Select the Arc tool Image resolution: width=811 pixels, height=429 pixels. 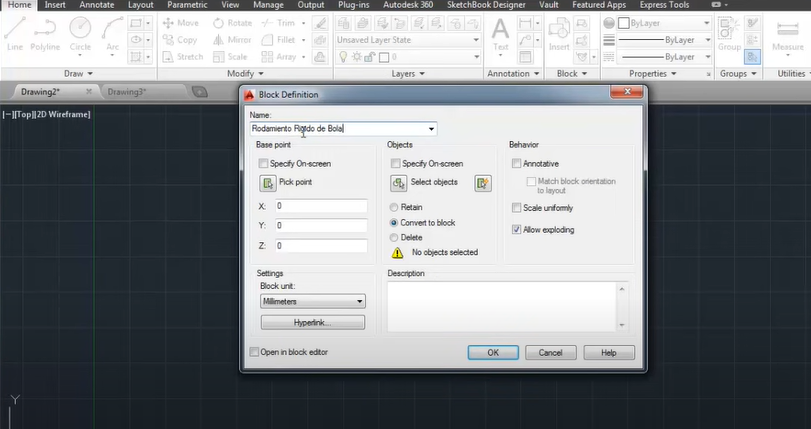point(113,34)
